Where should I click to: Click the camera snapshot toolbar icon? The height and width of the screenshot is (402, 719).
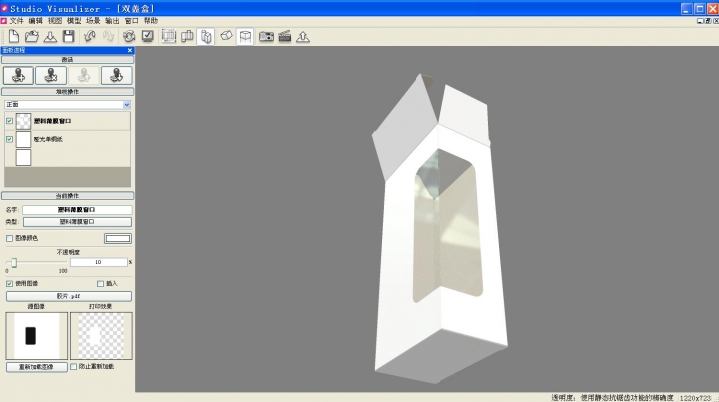[x=266, y=36]
